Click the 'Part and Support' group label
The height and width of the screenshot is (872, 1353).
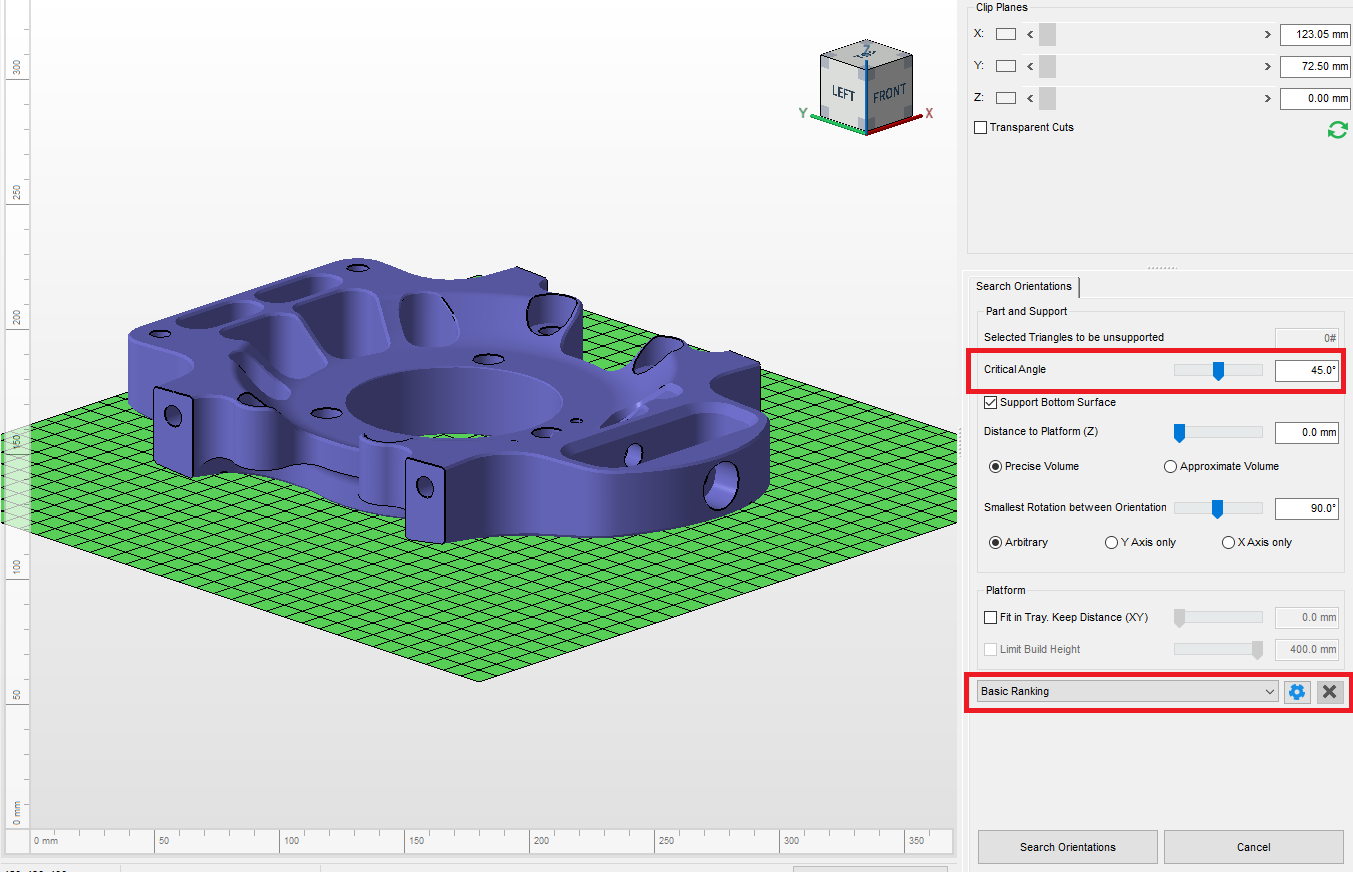1026,311
